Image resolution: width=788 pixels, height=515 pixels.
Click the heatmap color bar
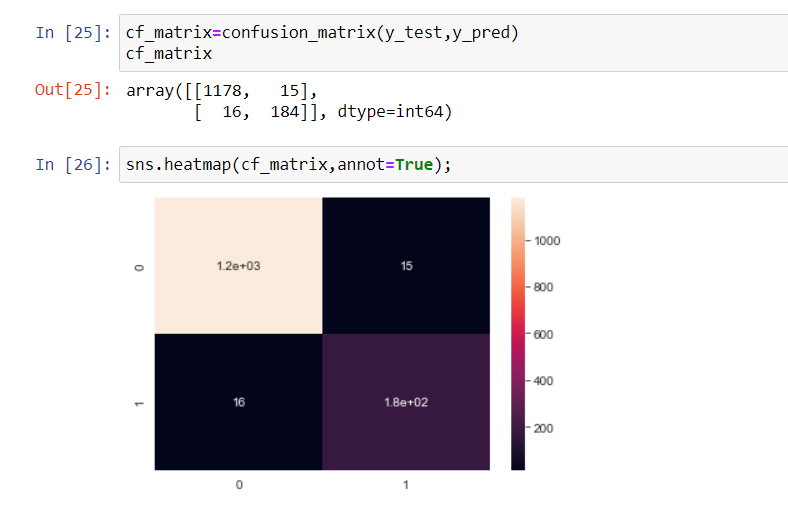[518, 334]
